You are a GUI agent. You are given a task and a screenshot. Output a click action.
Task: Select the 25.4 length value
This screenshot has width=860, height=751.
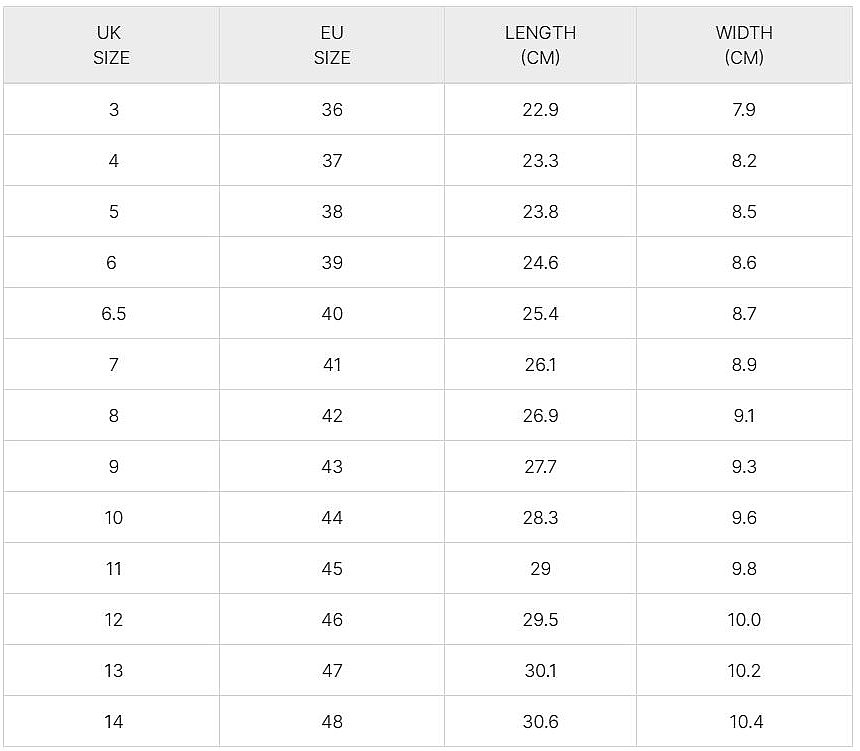pyautogui.click(x=540, y=313)
